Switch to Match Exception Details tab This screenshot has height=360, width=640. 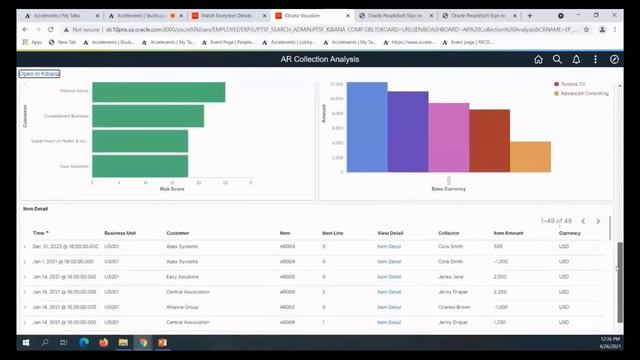229,16
